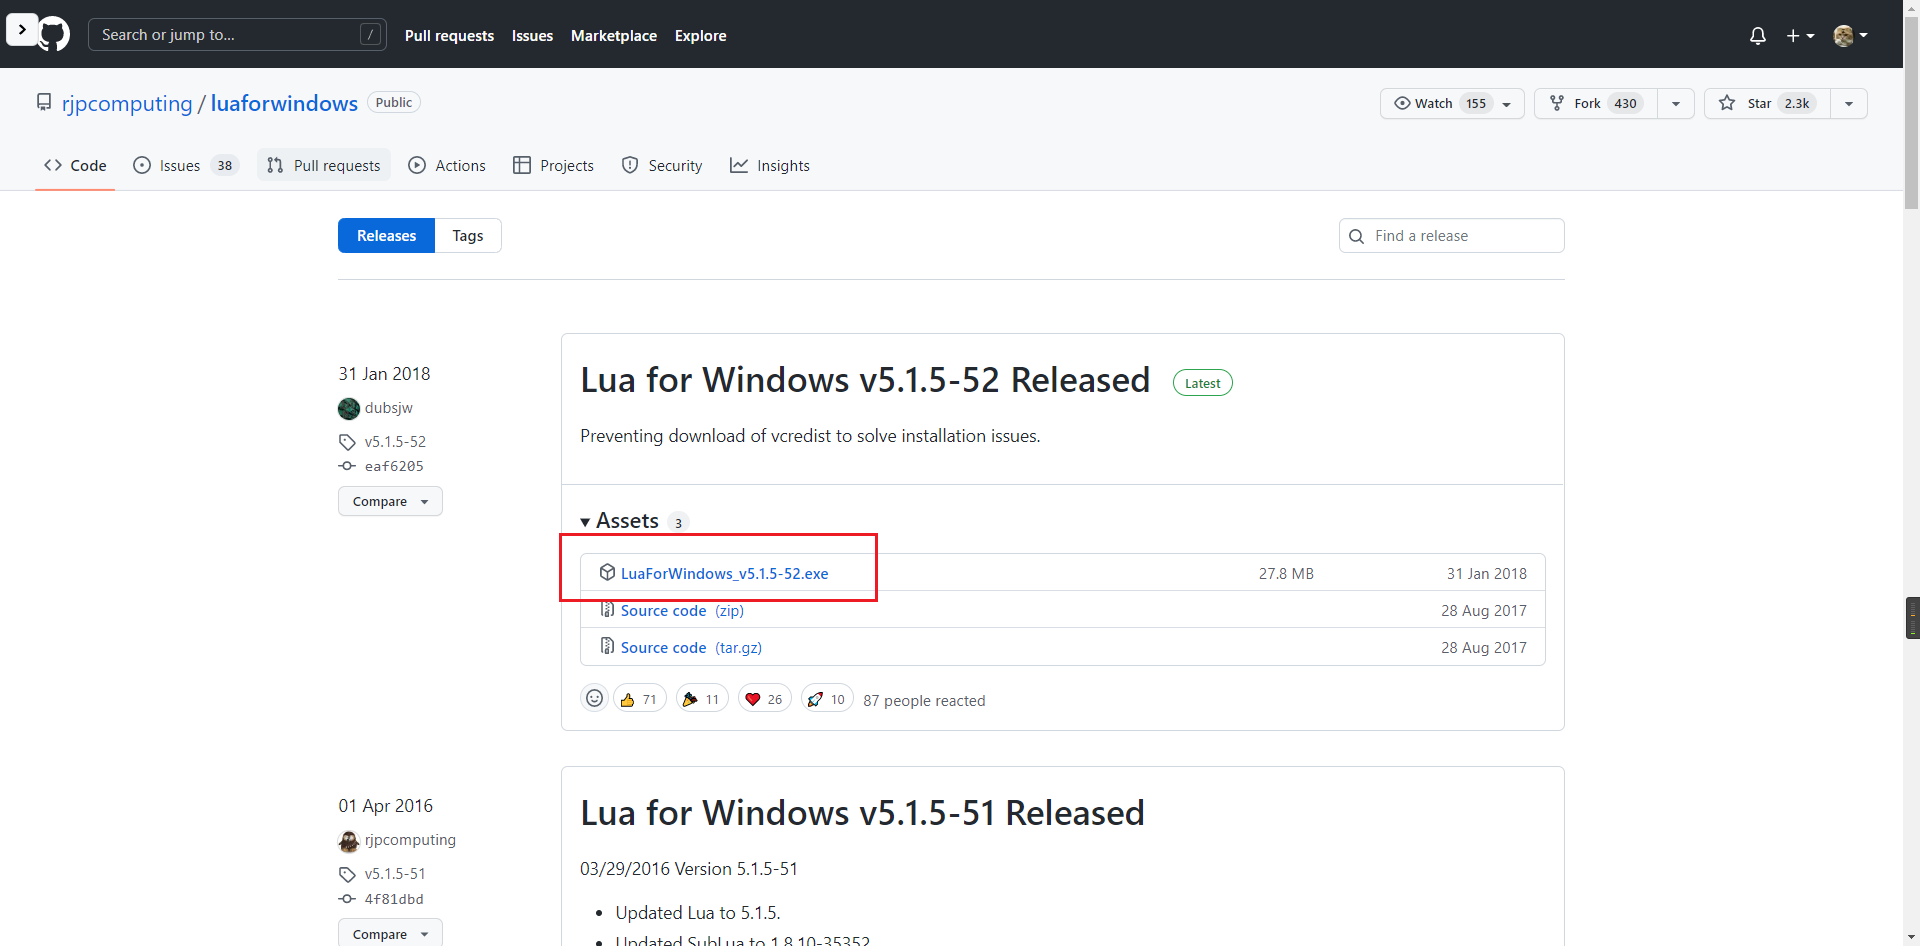Download LuaForWindows_v5.1.5-52.exe
The height and width of the screenshot is (946, 1920).
point(724,573)
